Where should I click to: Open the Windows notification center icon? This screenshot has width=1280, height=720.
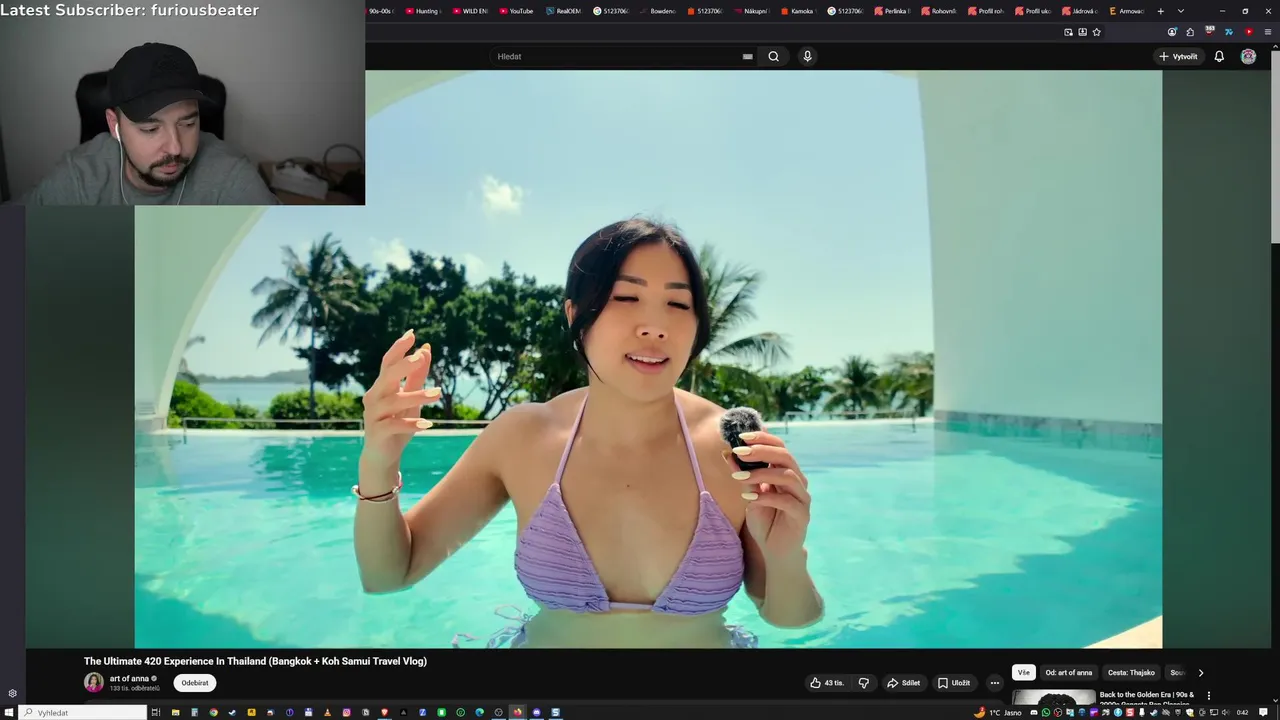tap(1263, 712)
